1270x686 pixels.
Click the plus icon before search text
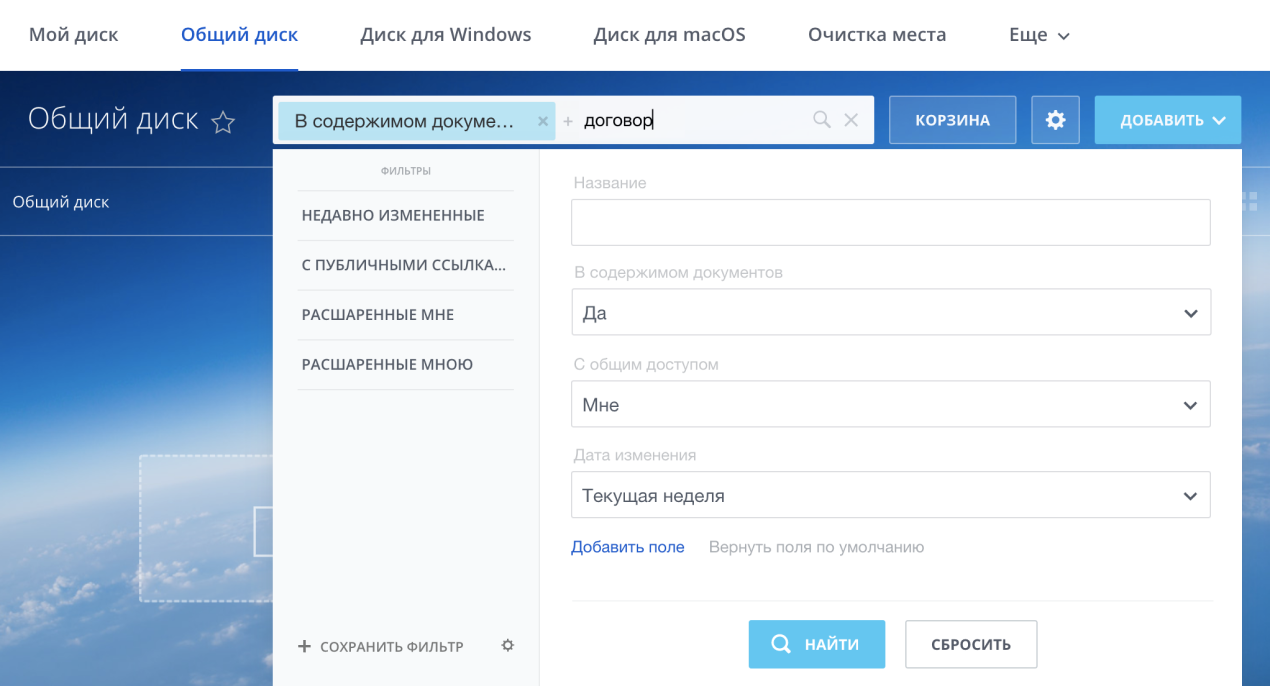coord(568,121)
